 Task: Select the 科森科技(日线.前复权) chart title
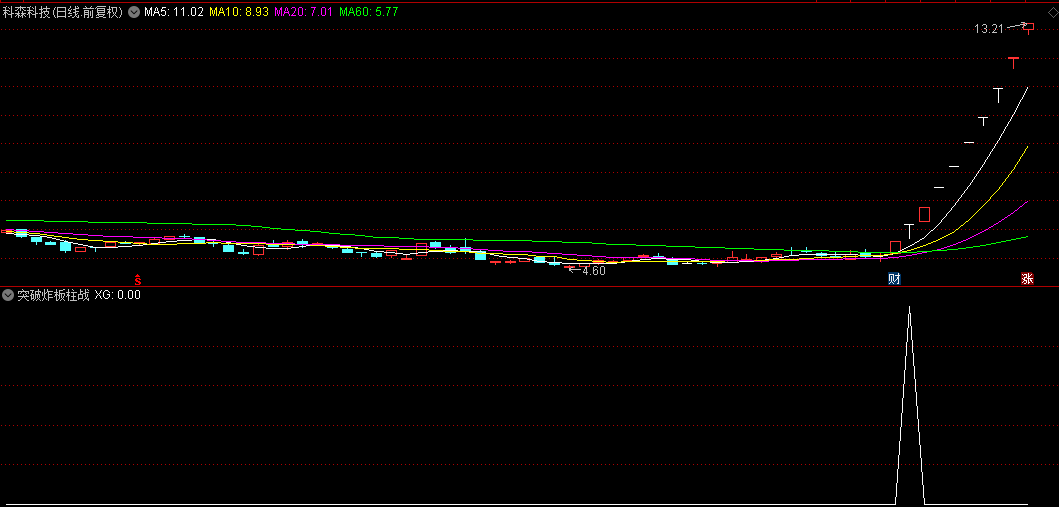coord(62,11)
